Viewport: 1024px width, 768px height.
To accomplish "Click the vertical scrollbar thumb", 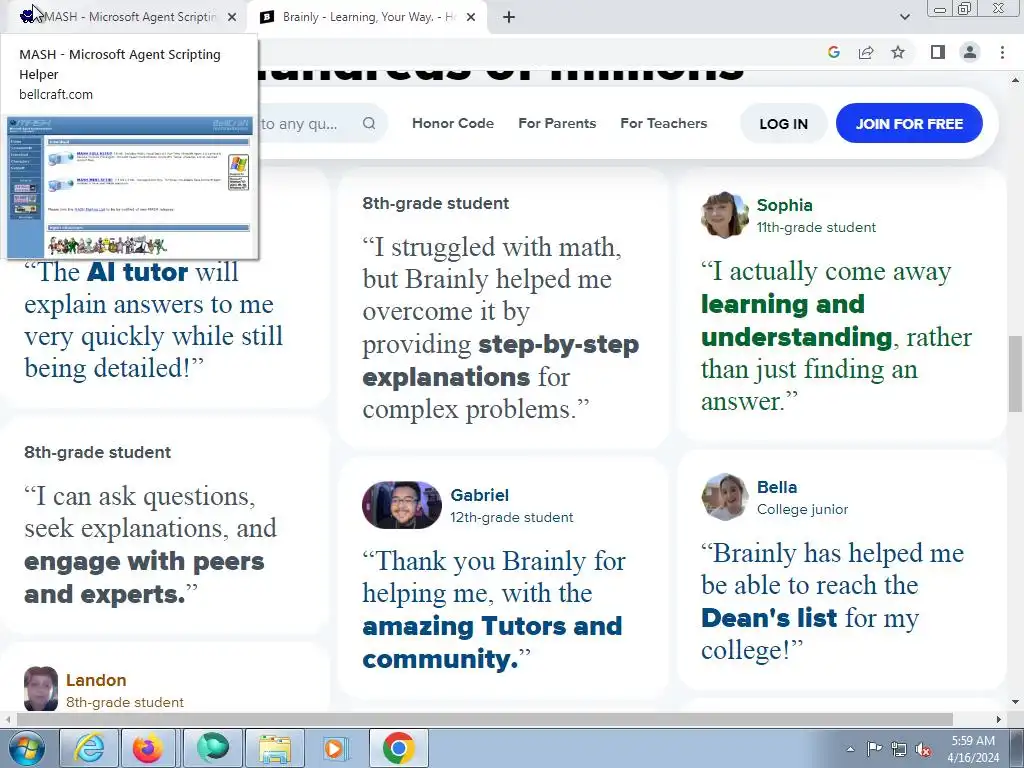I will [x=1015, y=374].
